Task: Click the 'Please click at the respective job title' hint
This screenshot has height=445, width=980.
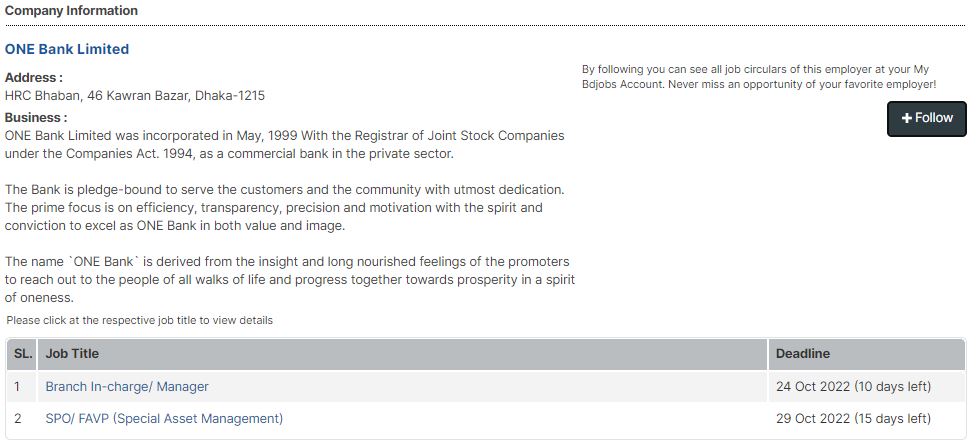Action: pos(139,321)
